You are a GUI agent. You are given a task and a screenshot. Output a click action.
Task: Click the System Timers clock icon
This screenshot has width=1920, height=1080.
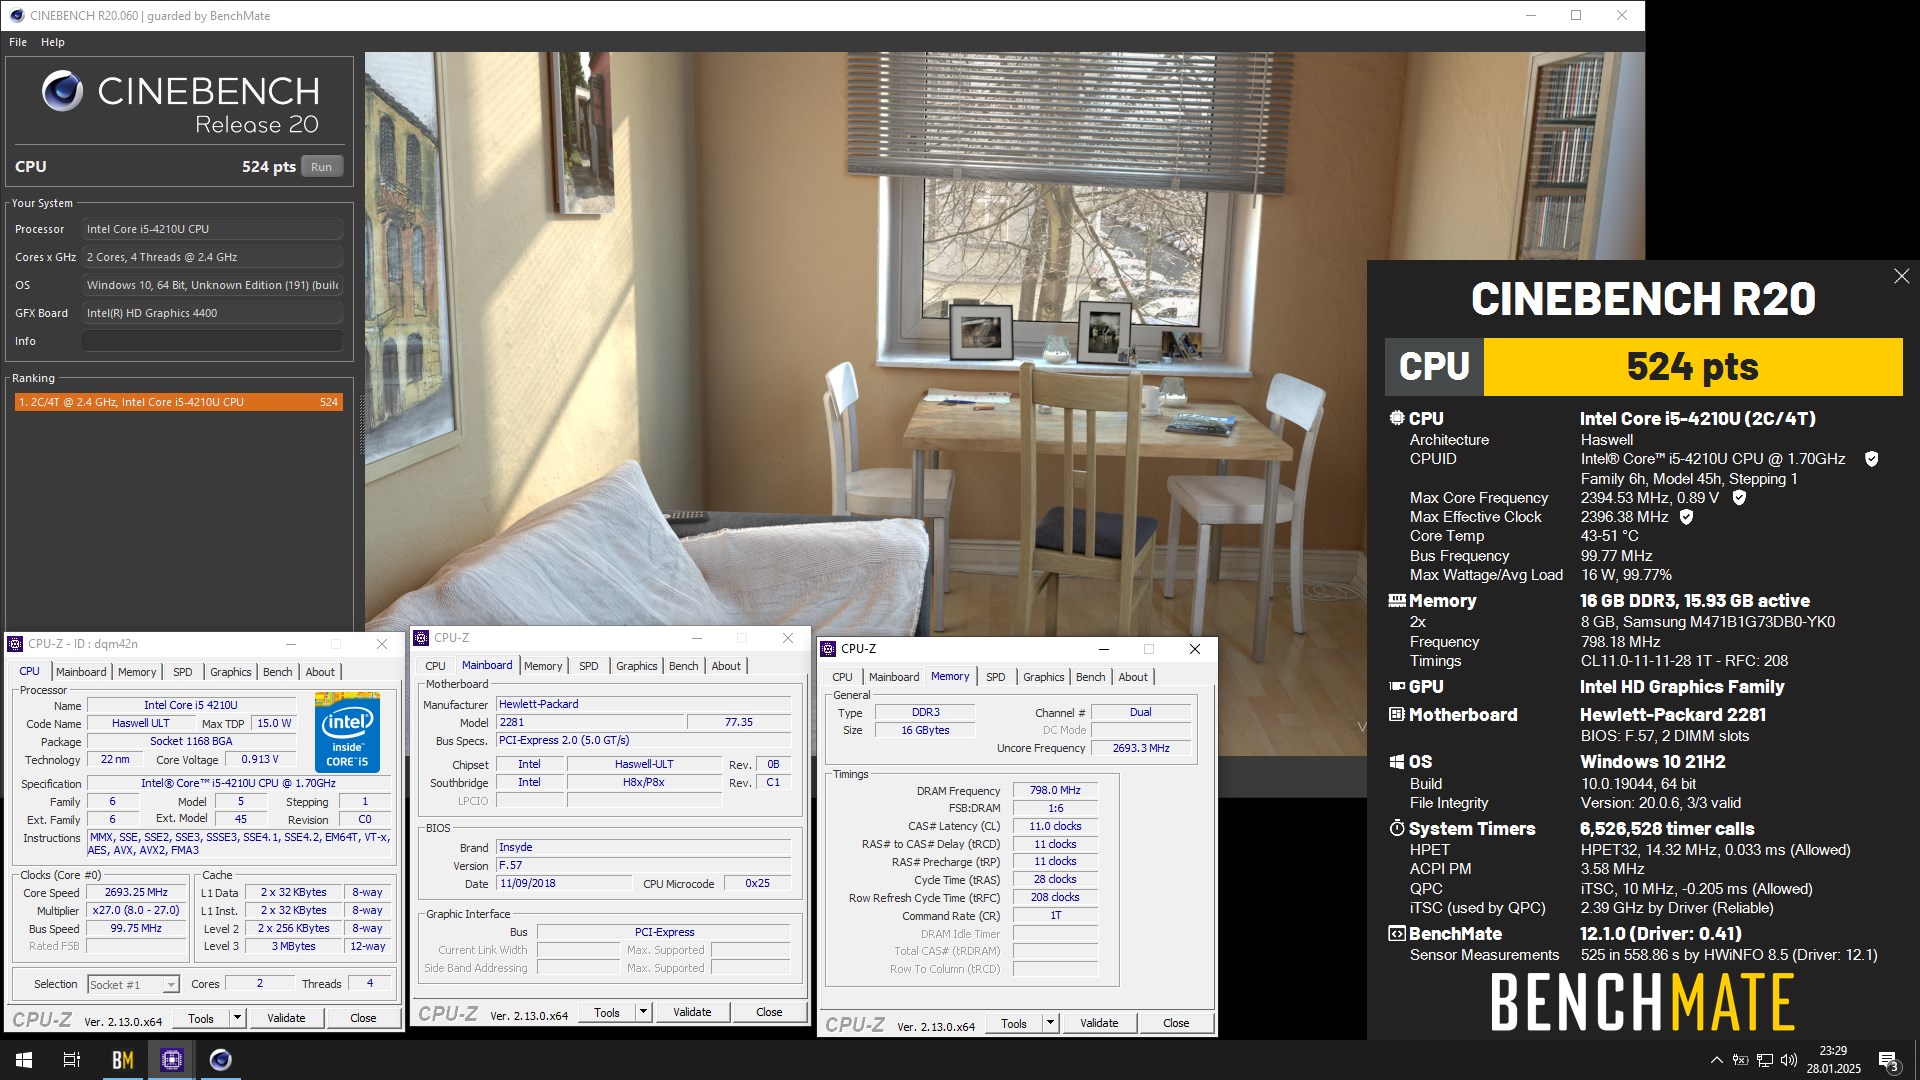click(1397, 829)
